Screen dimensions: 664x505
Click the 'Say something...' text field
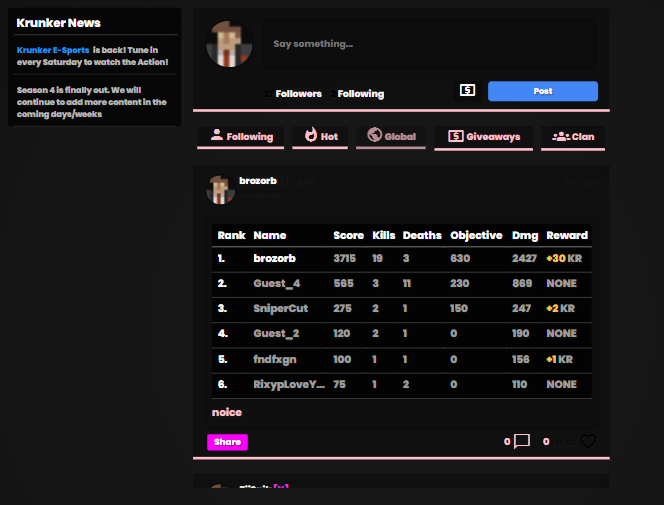[430, 44]
